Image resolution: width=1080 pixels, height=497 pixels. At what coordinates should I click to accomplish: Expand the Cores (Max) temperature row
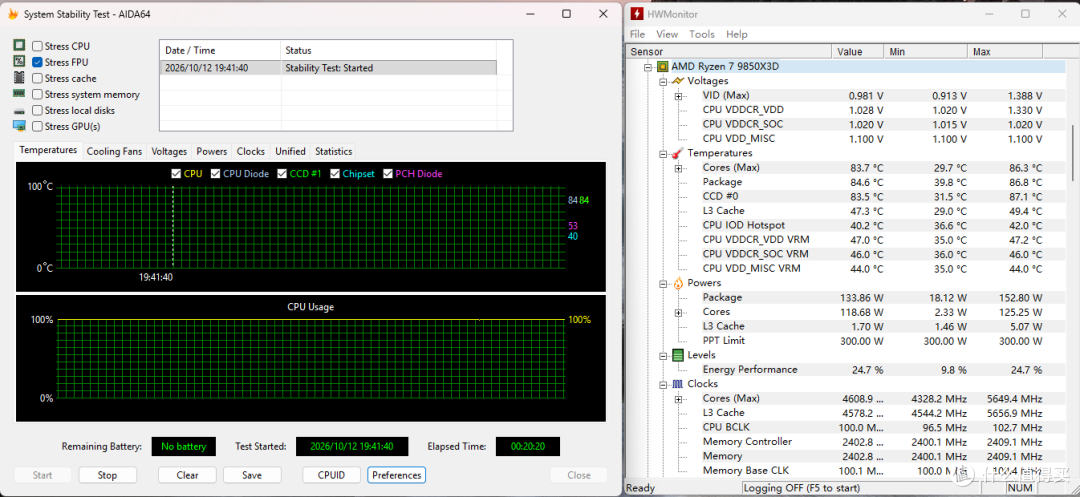pyautogui.click(x=678, y=168)
